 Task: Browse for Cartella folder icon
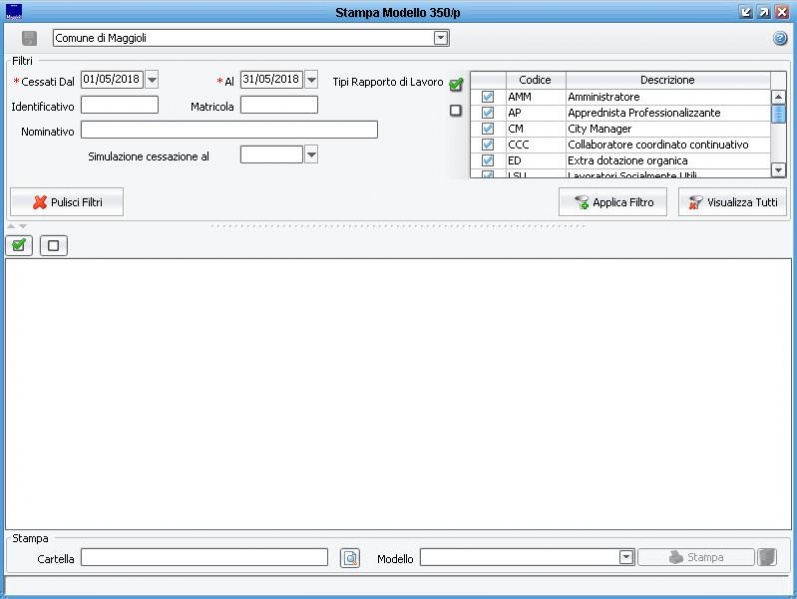pyautogui.click(x=350, y=558)
